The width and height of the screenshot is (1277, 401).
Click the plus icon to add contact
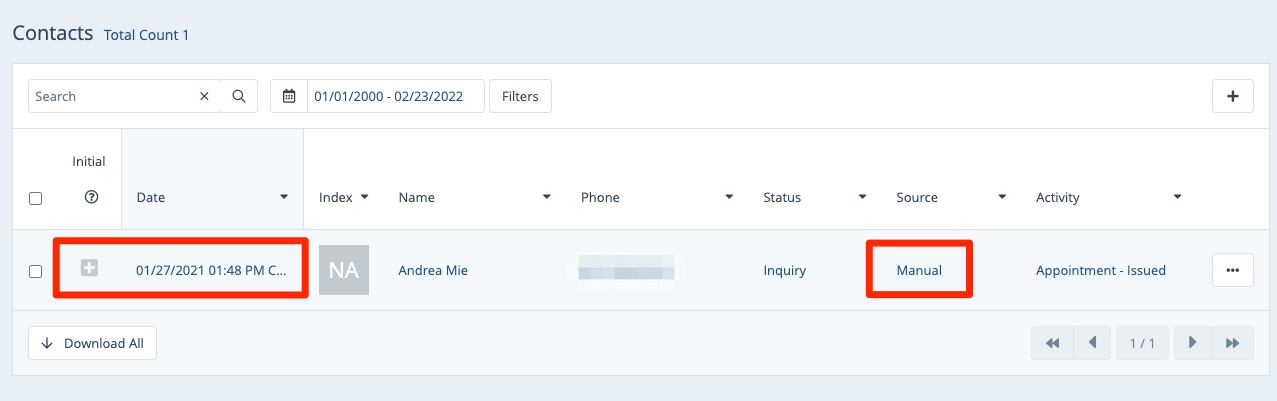click(1232, 96)
